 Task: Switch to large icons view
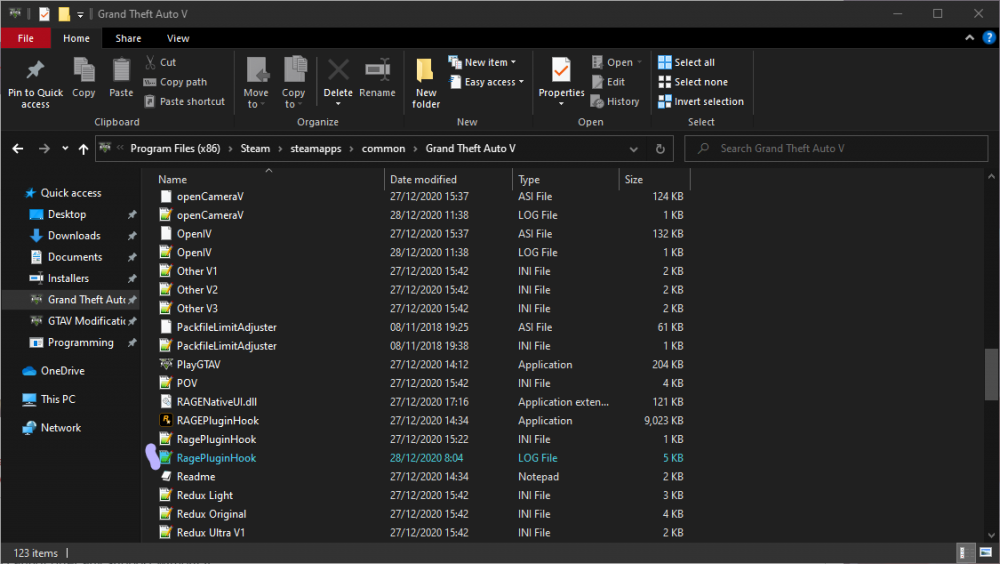click(984, 553)
